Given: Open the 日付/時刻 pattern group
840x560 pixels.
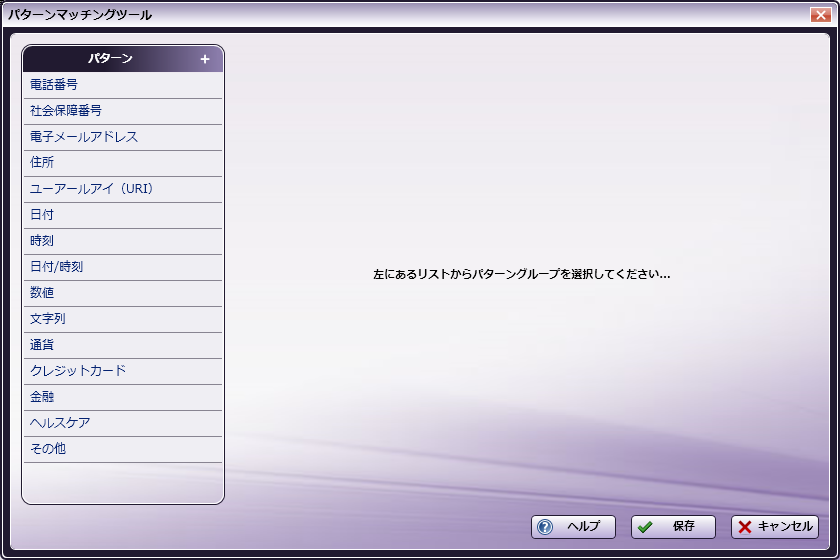Looking at the screenshot, I should tap(123, 267).
